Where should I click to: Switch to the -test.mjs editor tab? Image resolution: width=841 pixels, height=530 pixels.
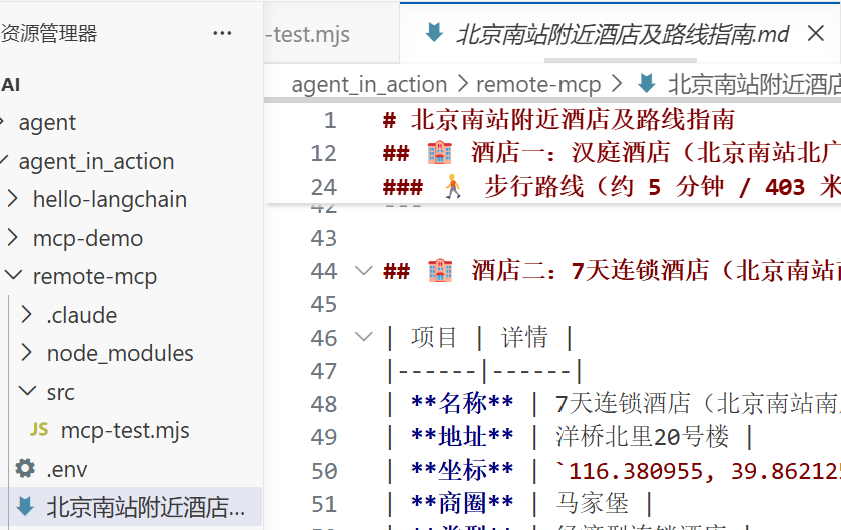pyautogui.click(x=308, y=34)
